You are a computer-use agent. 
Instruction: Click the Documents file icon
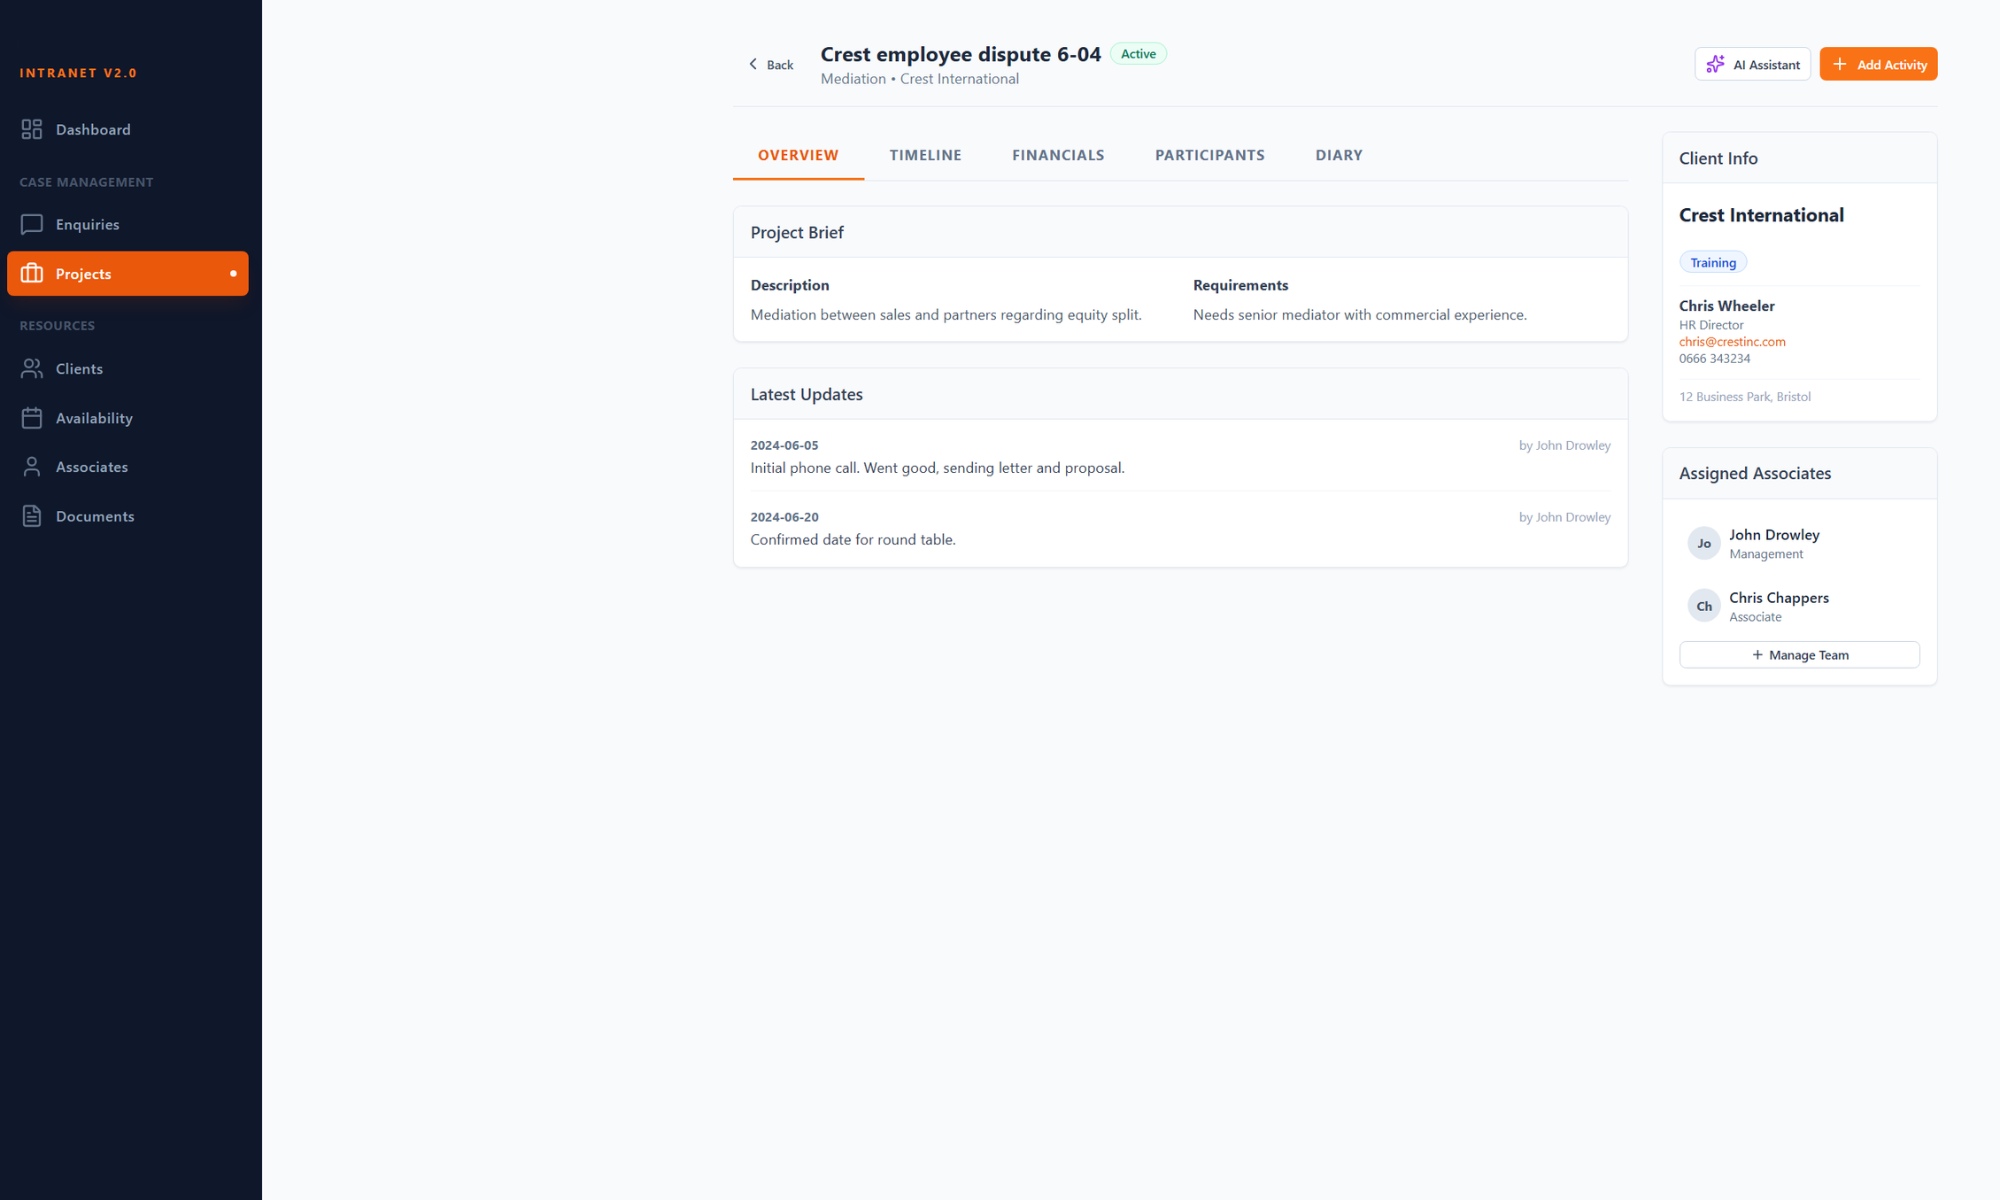coord(32,516)
